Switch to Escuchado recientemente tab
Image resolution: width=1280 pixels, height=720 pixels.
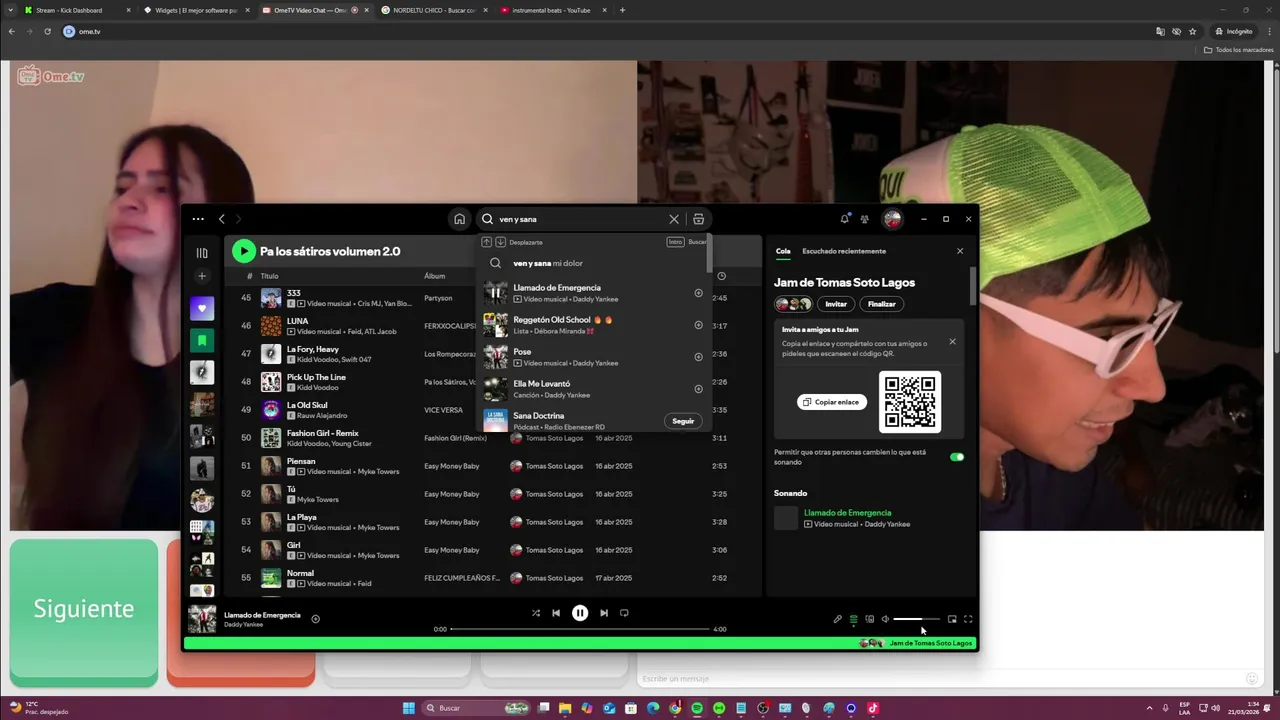(844, 251)
